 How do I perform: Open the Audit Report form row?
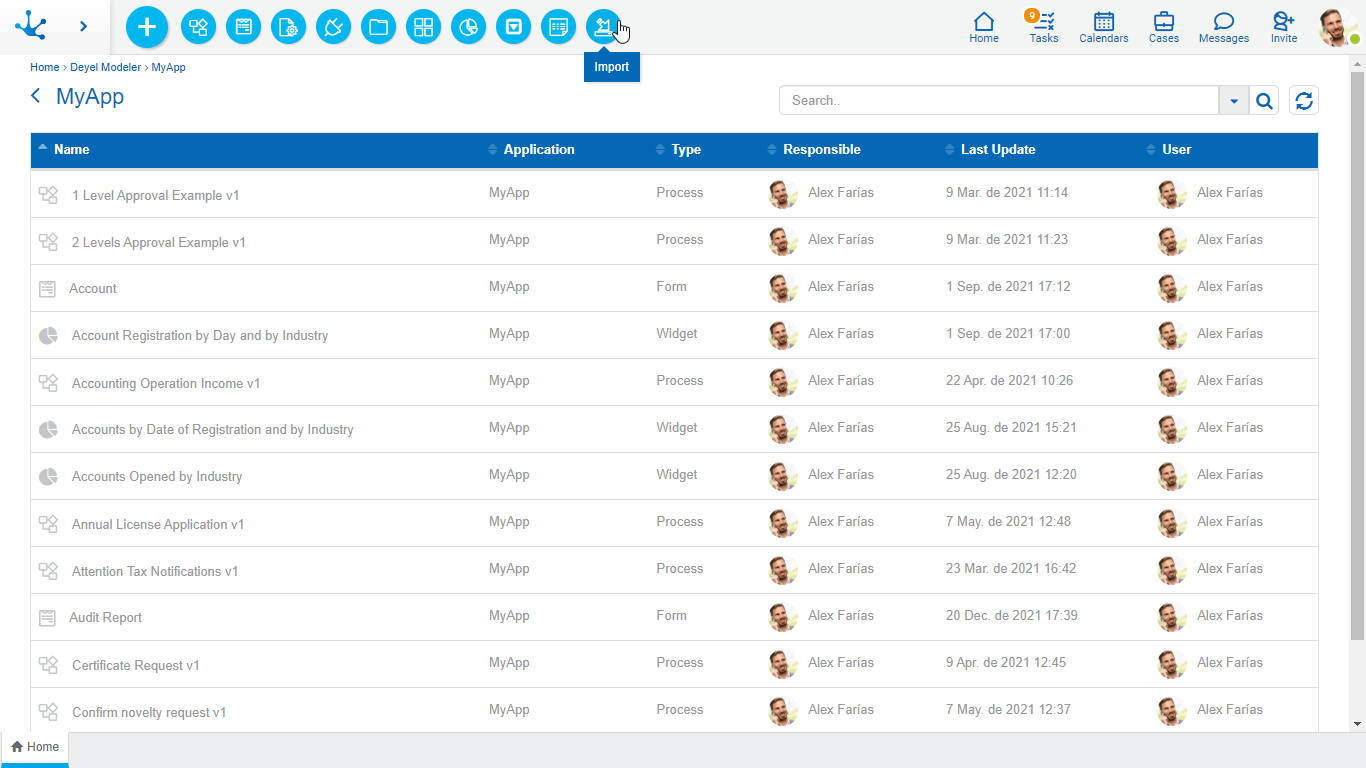coord(106,618)
